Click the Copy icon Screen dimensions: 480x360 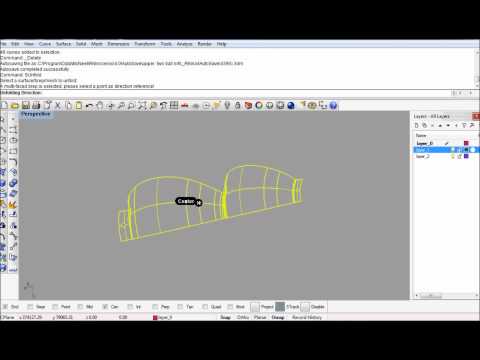68,106
